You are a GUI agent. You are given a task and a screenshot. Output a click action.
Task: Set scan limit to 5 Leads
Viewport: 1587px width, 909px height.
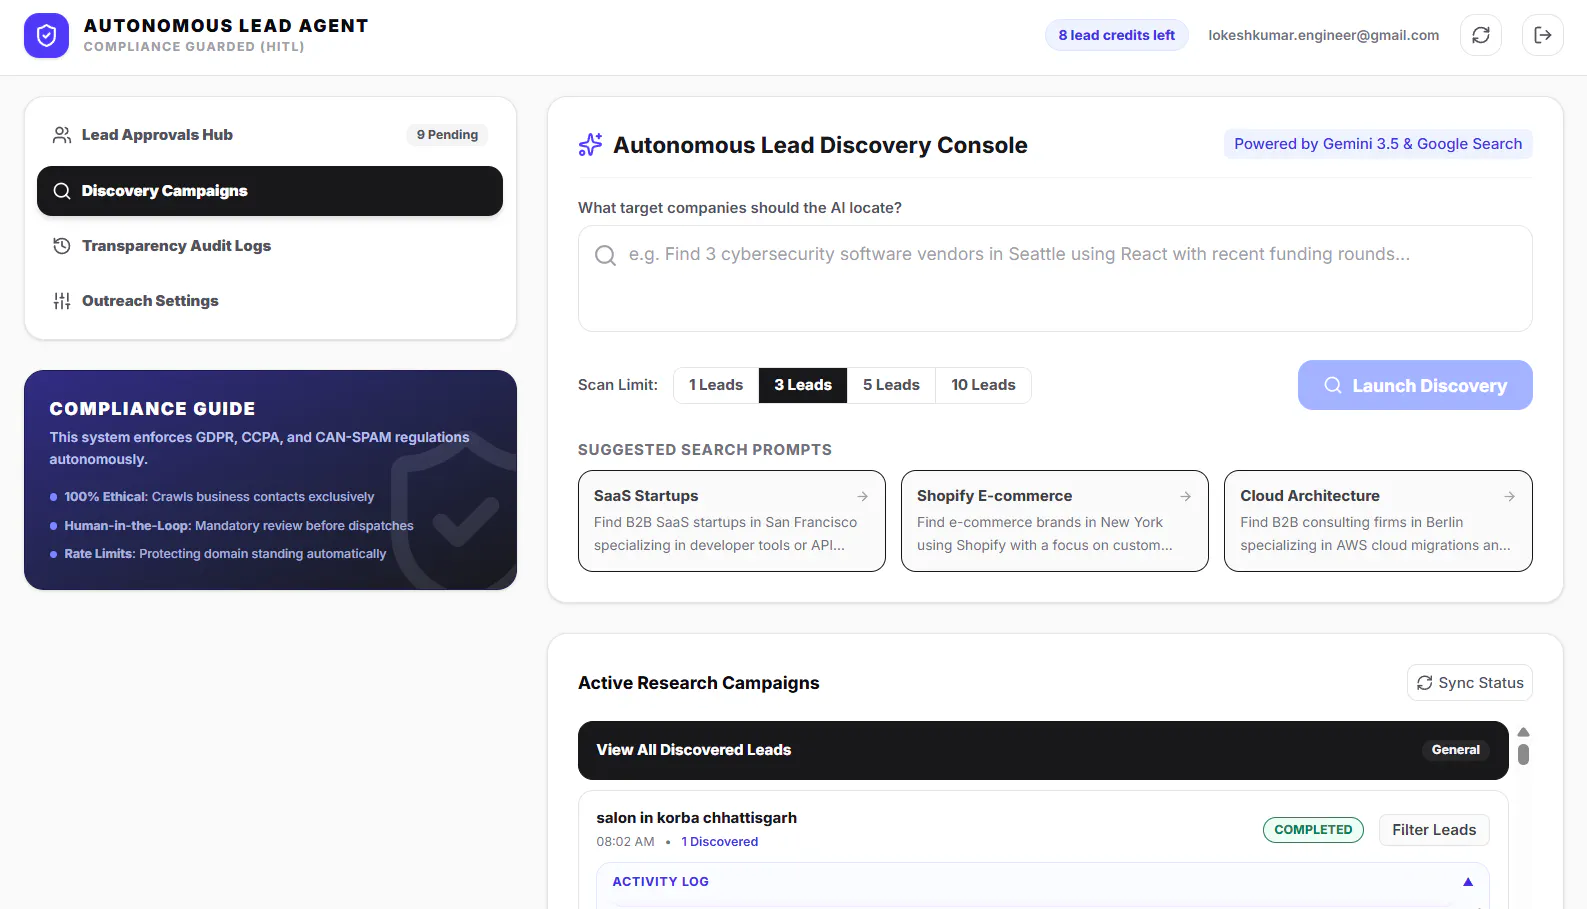point(891,385)
